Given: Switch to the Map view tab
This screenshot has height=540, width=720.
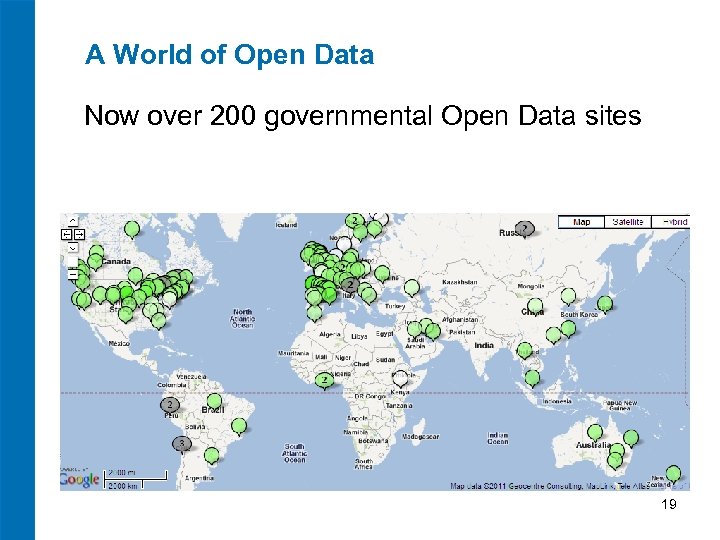Looking at the screenshot, I should [581, 222].
